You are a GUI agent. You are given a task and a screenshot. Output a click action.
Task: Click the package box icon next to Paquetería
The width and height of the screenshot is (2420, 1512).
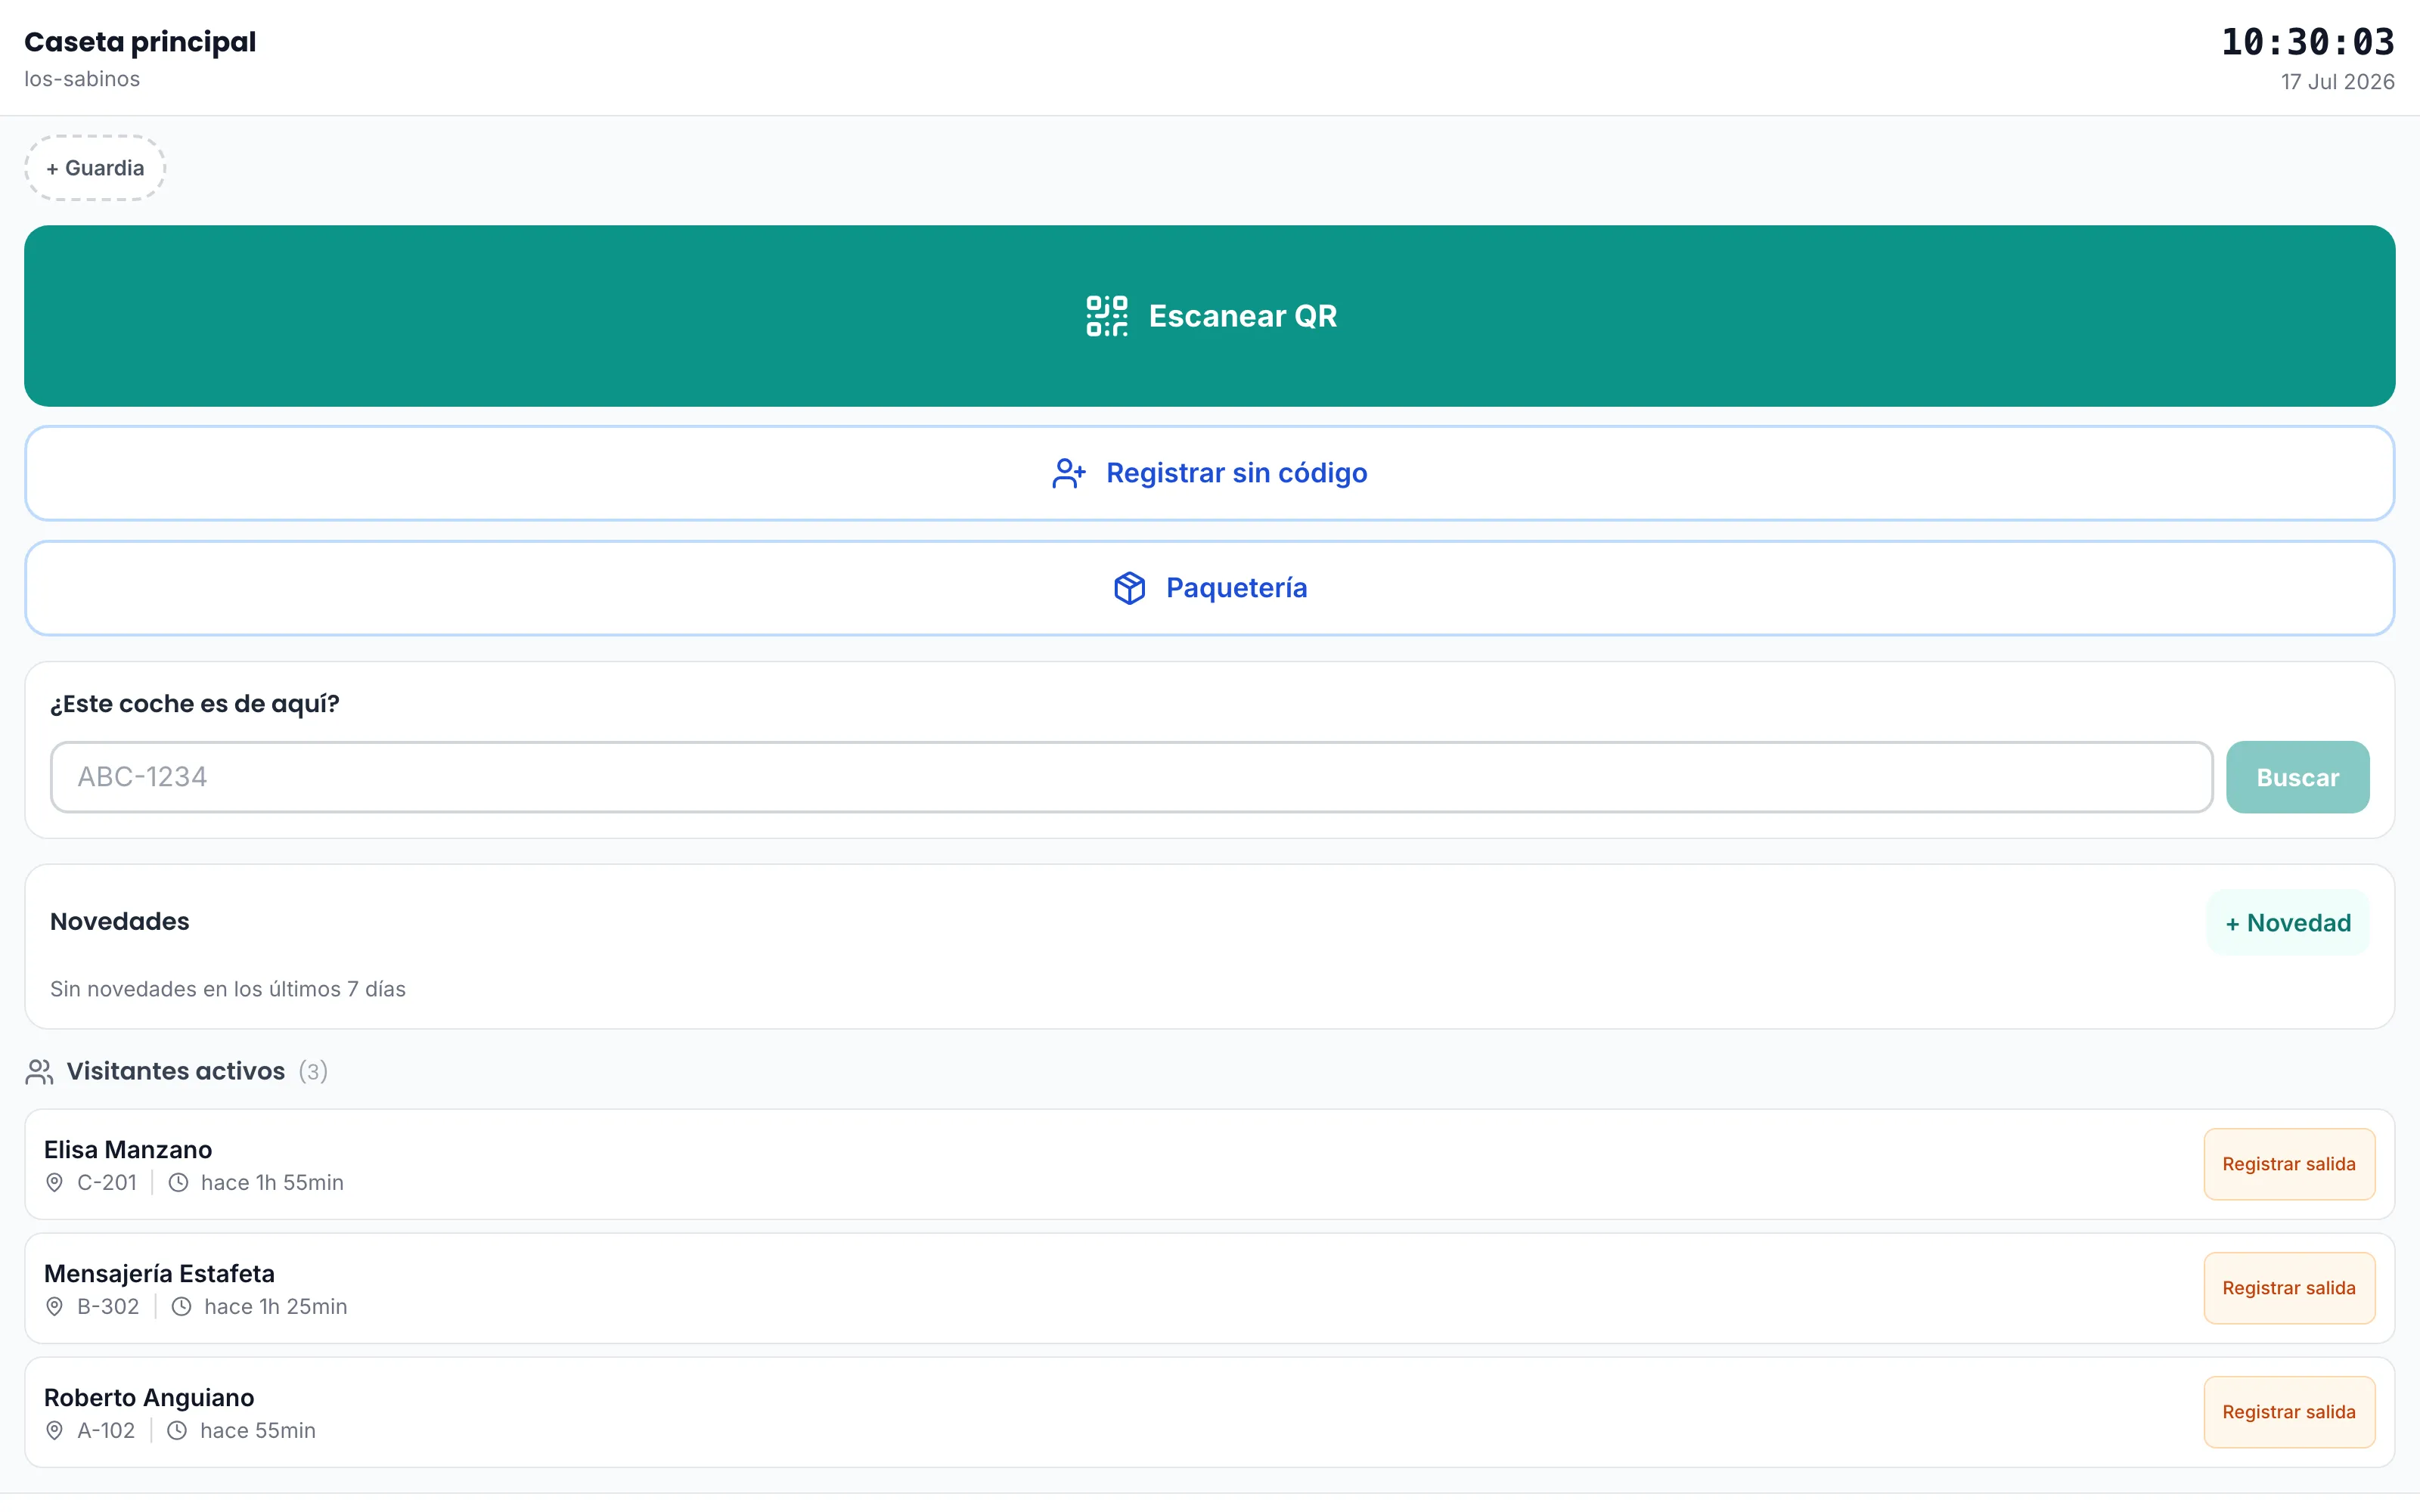pyautogui.click(x=1129, y=588)
